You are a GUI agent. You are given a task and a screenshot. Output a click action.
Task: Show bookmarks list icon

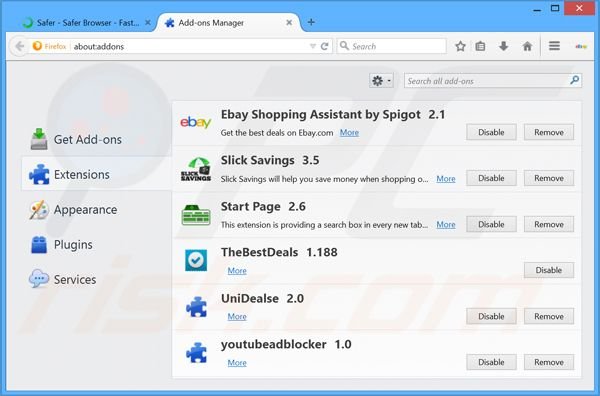[480, 46]
